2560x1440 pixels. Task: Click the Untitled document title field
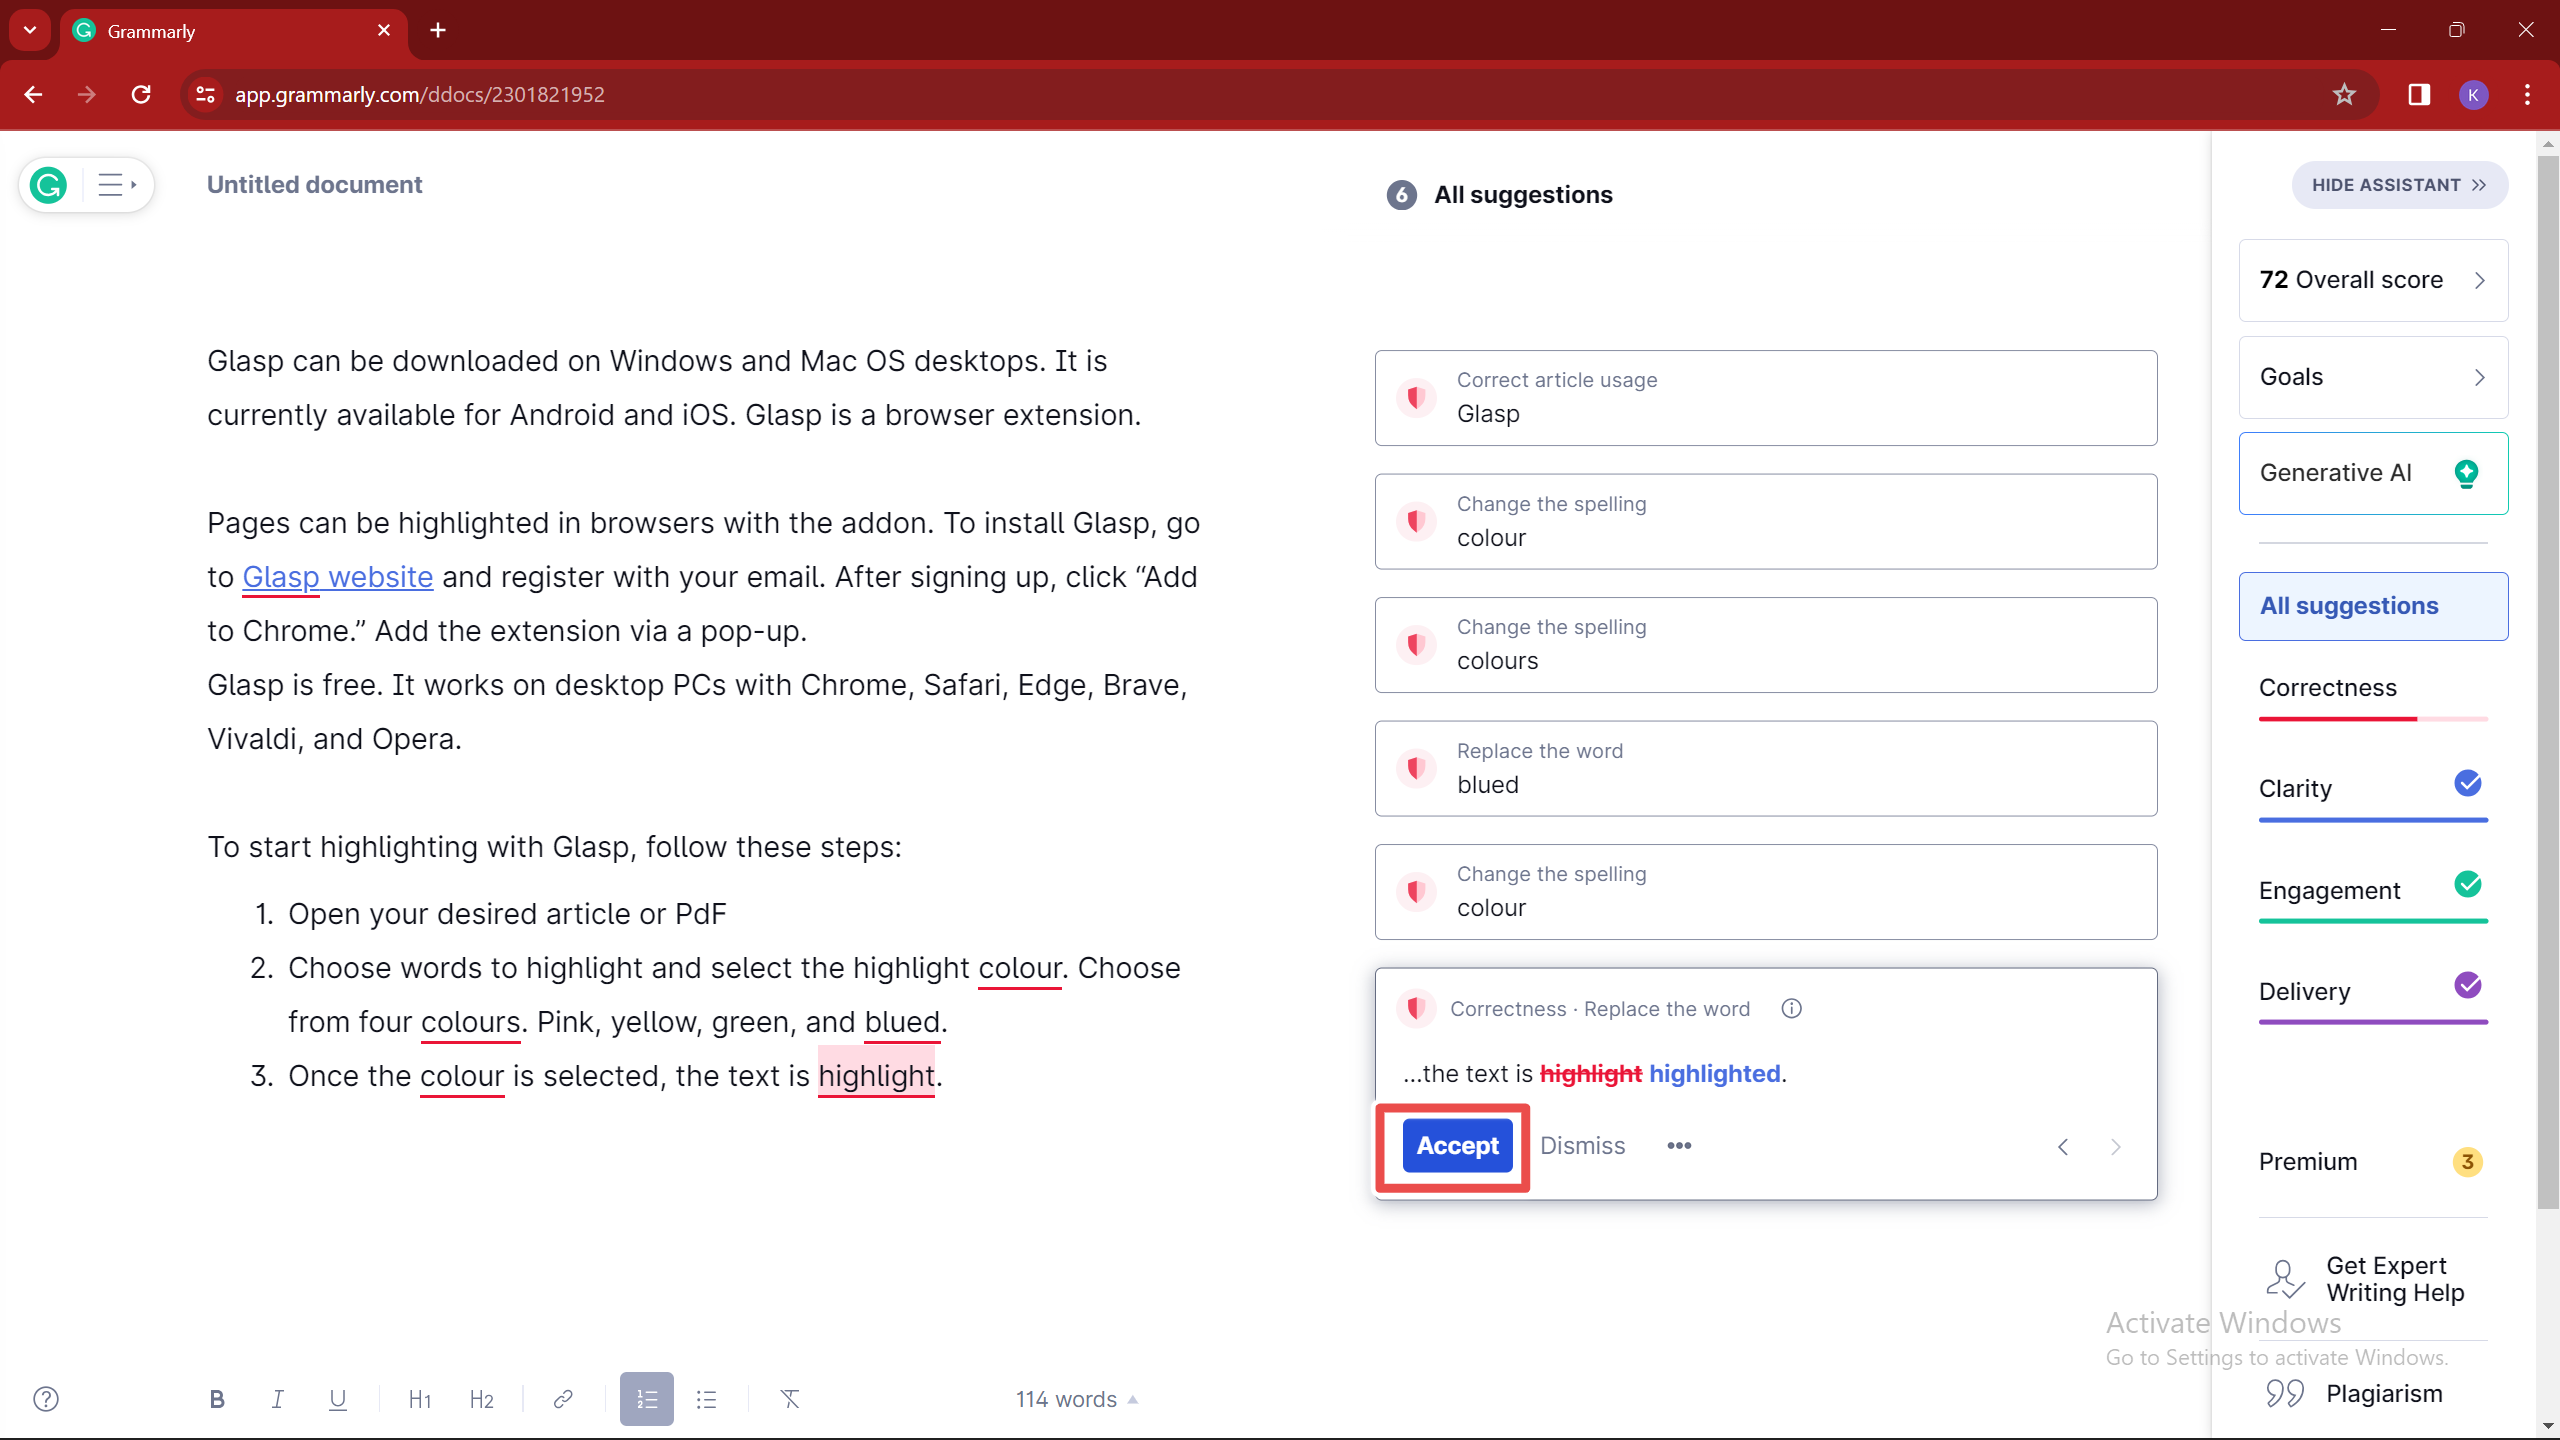314,185
